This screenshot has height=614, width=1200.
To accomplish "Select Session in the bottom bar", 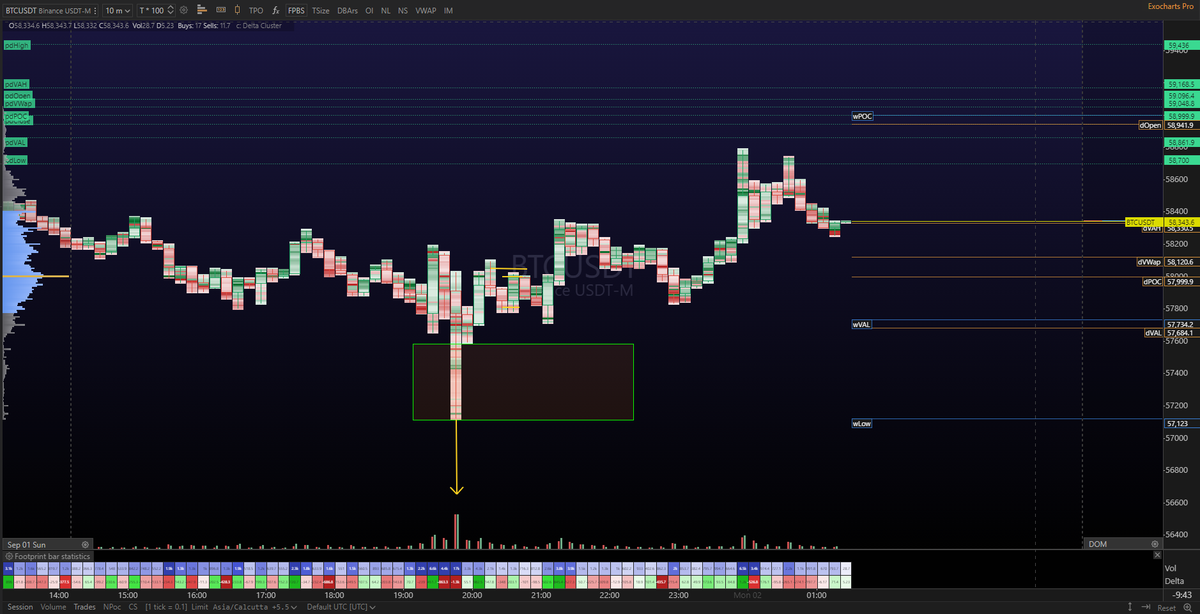I will (20, 607).
